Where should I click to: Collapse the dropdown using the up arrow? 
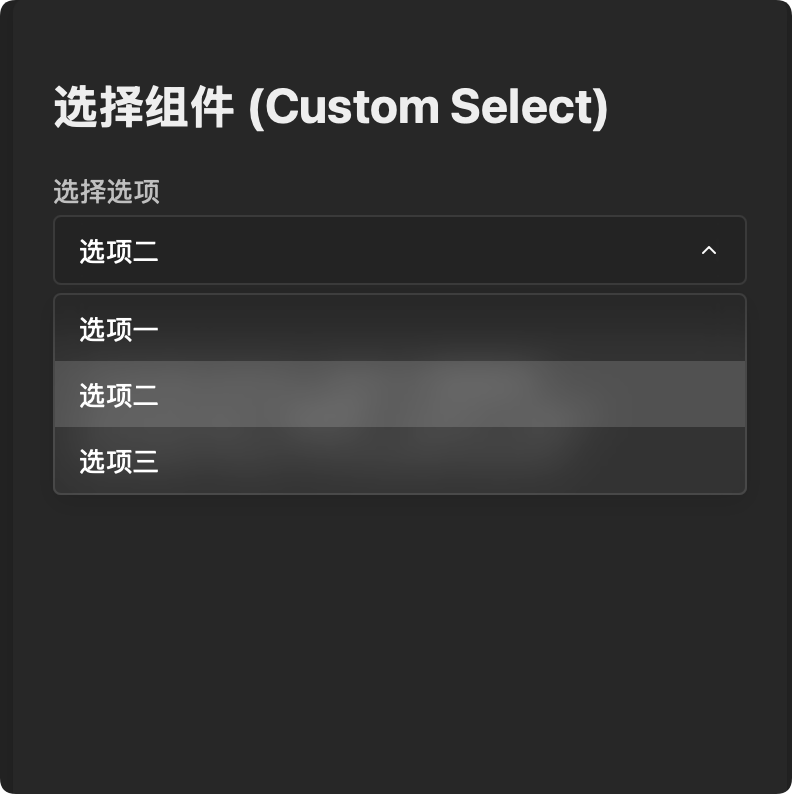click(709, 251)
